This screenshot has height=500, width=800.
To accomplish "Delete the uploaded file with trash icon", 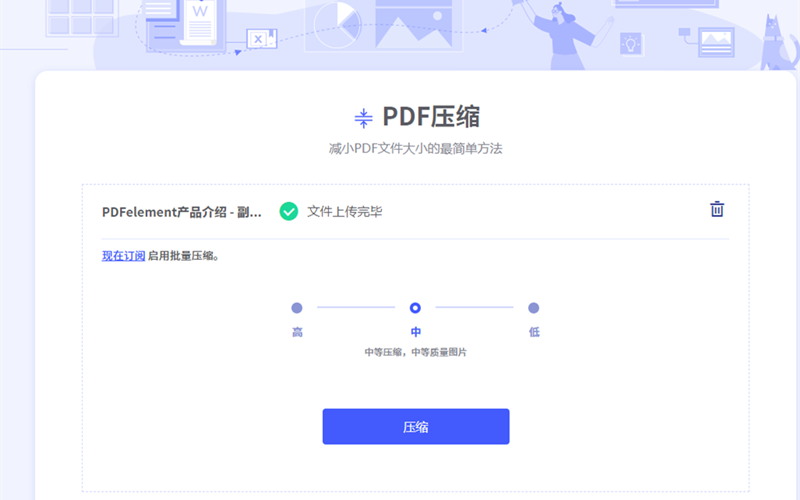I will point(717,209).
